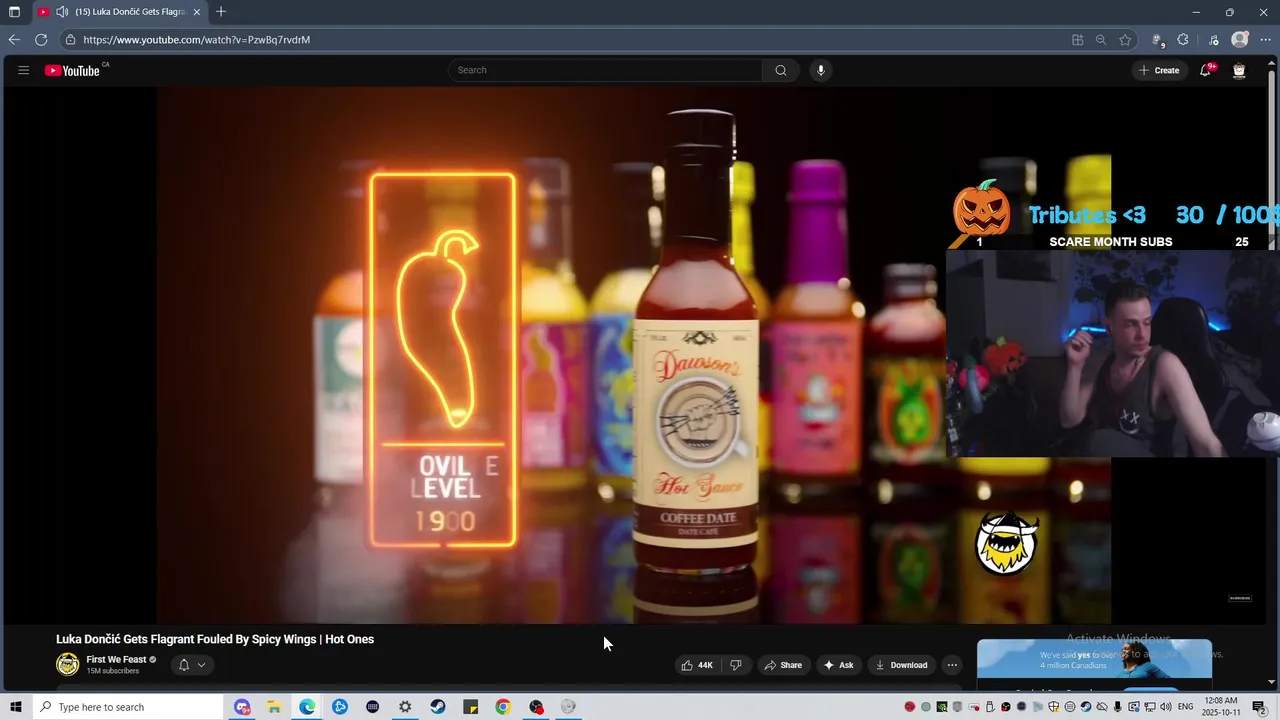The image size is (1280, 720).
Task: Open a new browser tab
Action: (x=221, y=12)
